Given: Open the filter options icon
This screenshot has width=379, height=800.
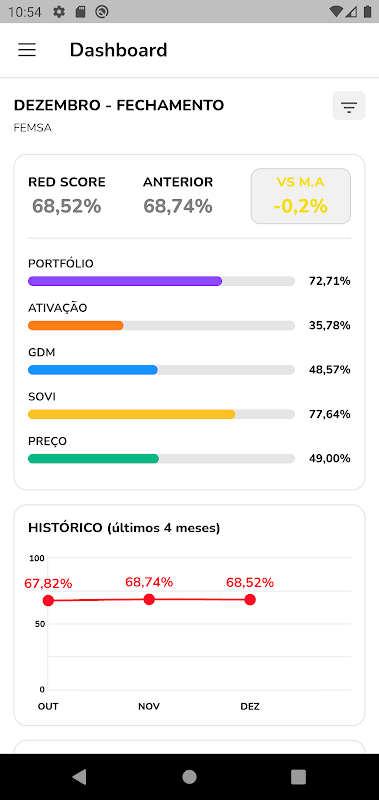Looking at the screenshot, I should [x=349, y=106].
